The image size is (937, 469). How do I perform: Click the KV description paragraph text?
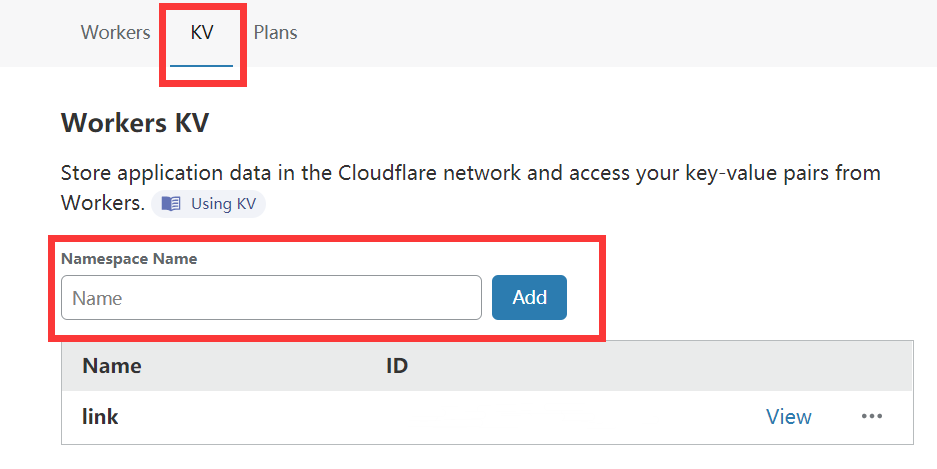pyautogui.click(x=471, y=188)
